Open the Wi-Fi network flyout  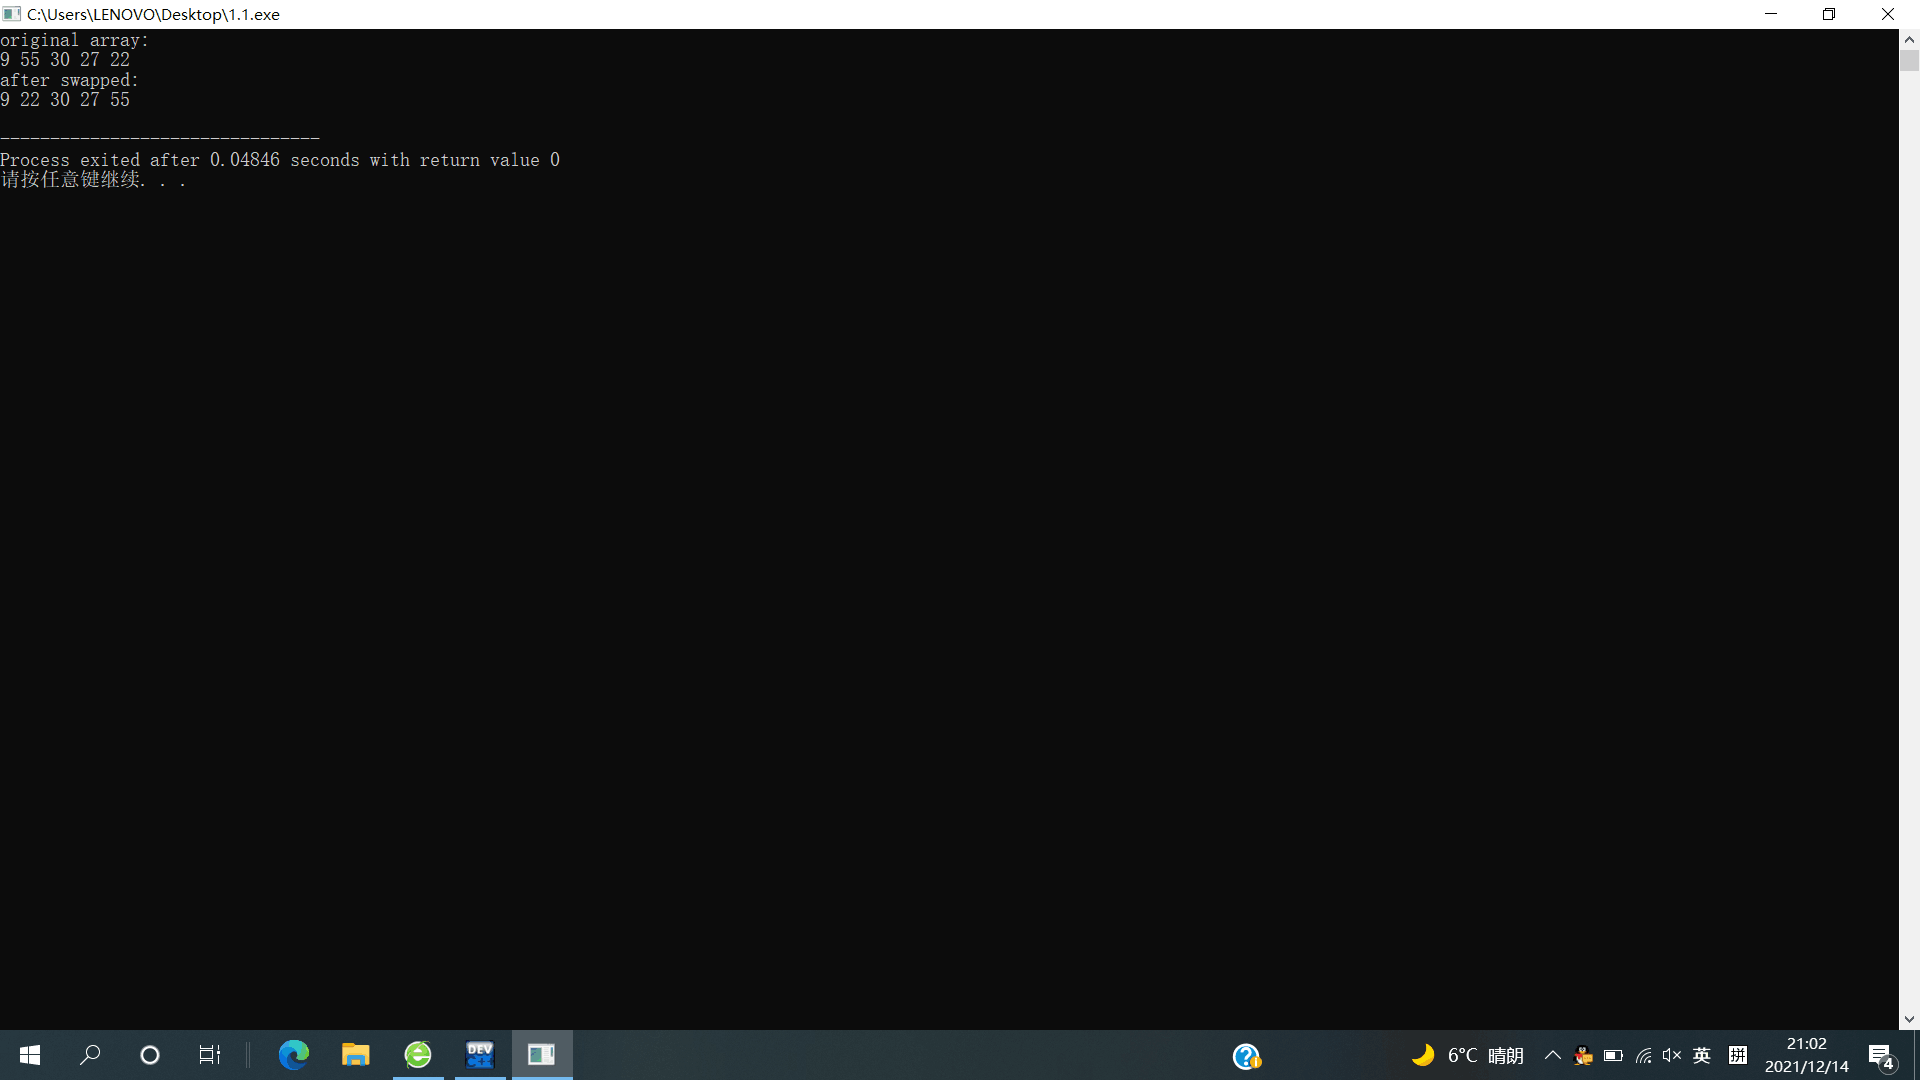coord(1643,1055)
